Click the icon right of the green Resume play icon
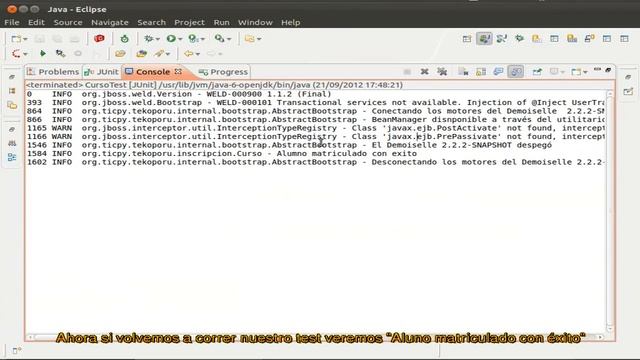Image resolution: width=640 pixels, height=360 pixels. (60, 53)
